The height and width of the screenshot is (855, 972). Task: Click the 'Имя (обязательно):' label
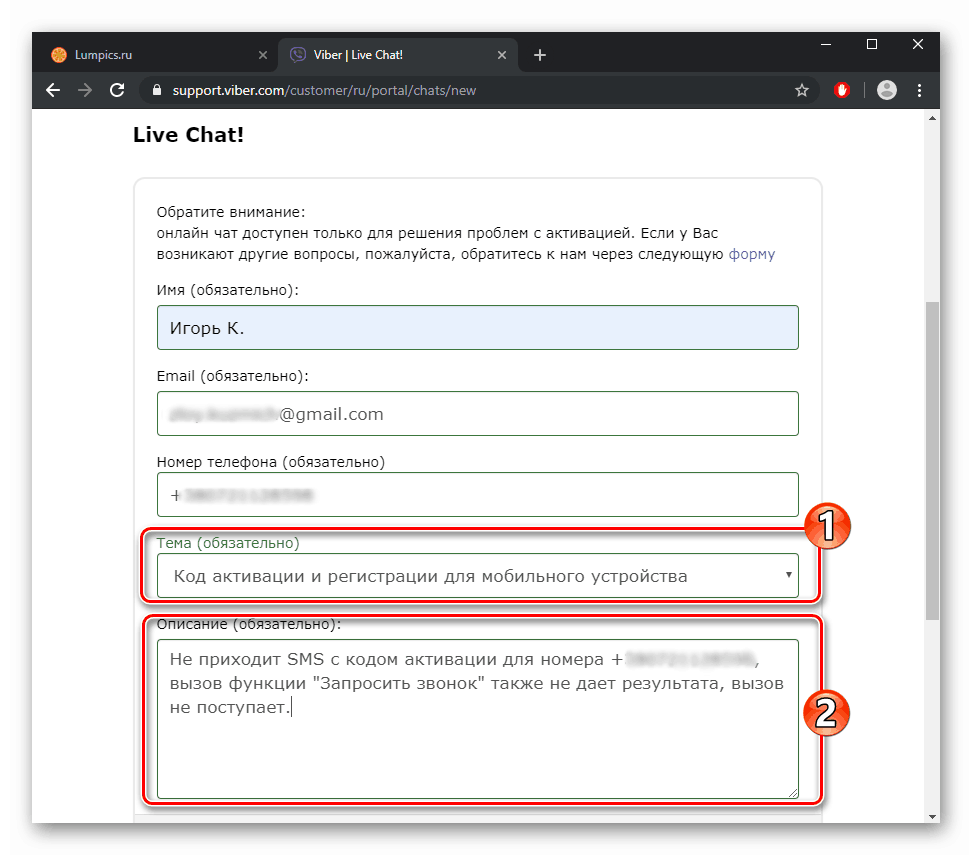pyautogui.click(x=228, y=290)
